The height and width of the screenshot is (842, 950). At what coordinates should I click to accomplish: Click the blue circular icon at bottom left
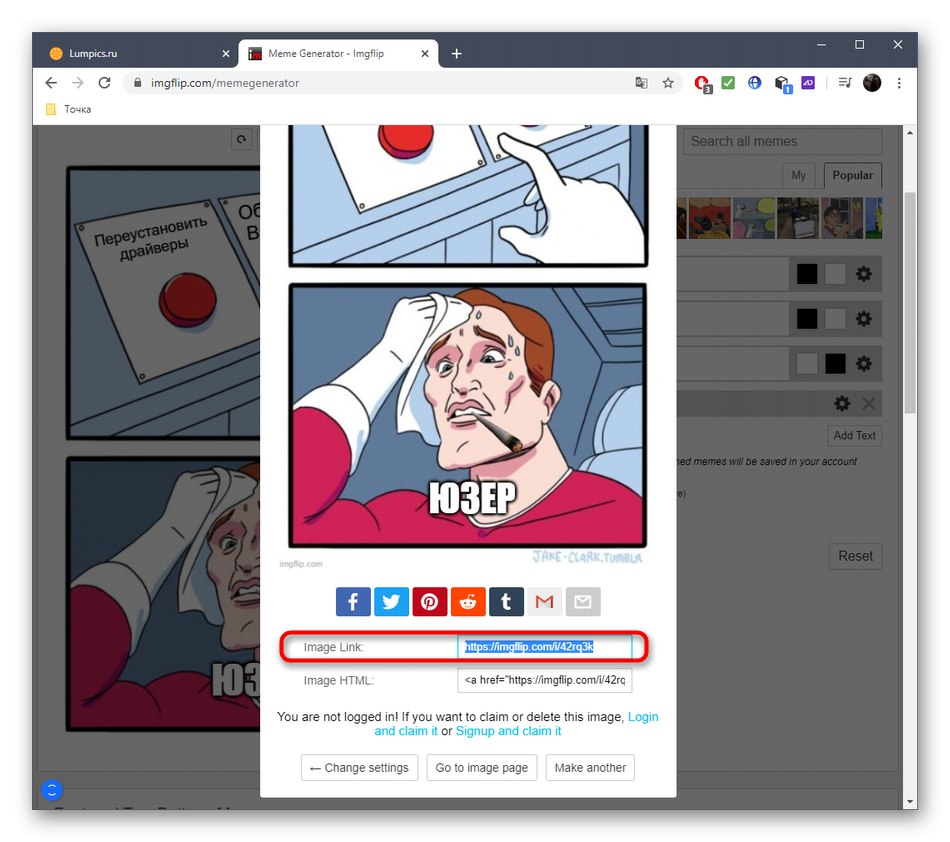tap(52, 790)
